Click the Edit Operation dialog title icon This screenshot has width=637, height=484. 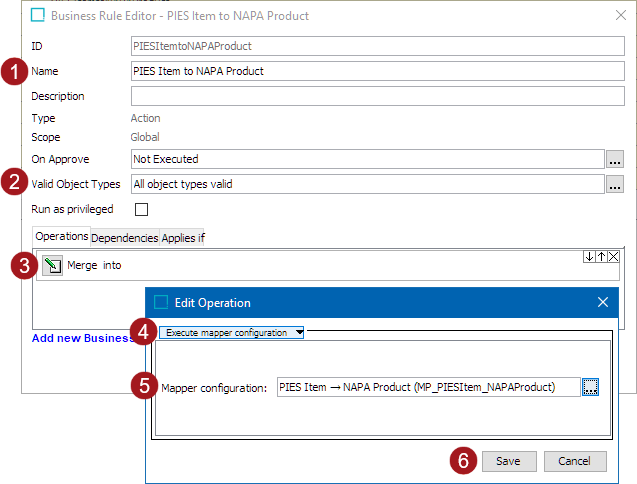161,302
